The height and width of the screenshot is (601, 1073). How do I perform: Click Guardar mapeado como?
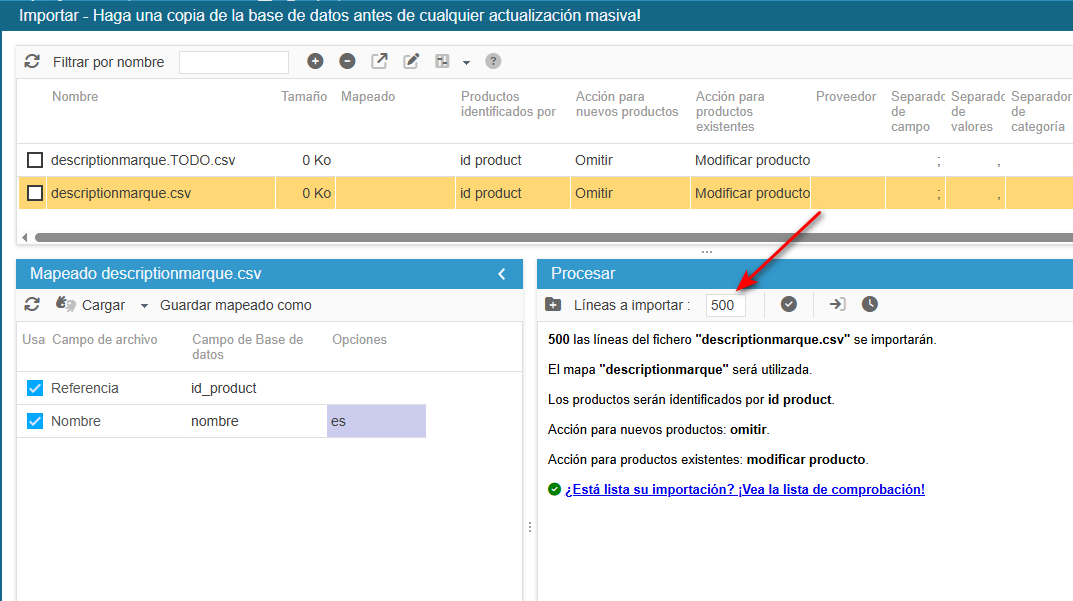tap(236, 305)
